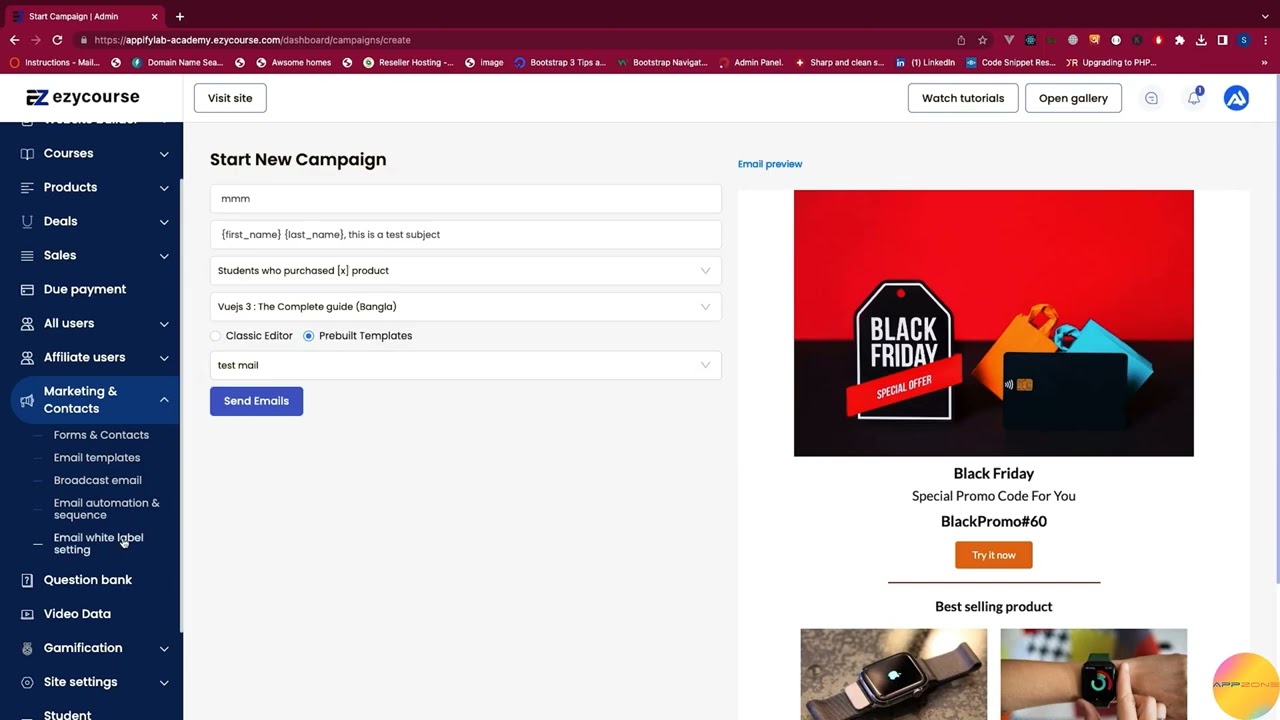This screenshot has width=1280, height=720.
Task: Bookmark page with the star icon
Action: [x=983, y=40]
